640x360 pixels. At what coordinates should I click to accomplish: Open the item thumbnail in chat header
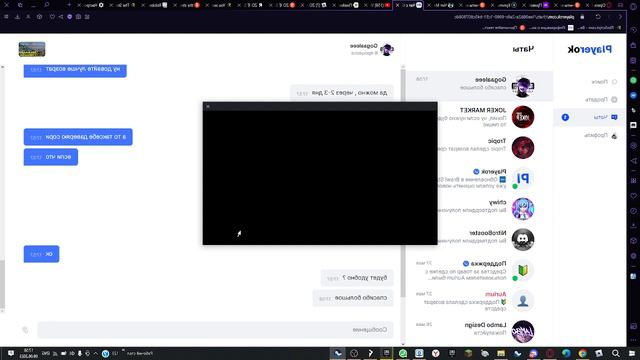click(x=32, y=49)
